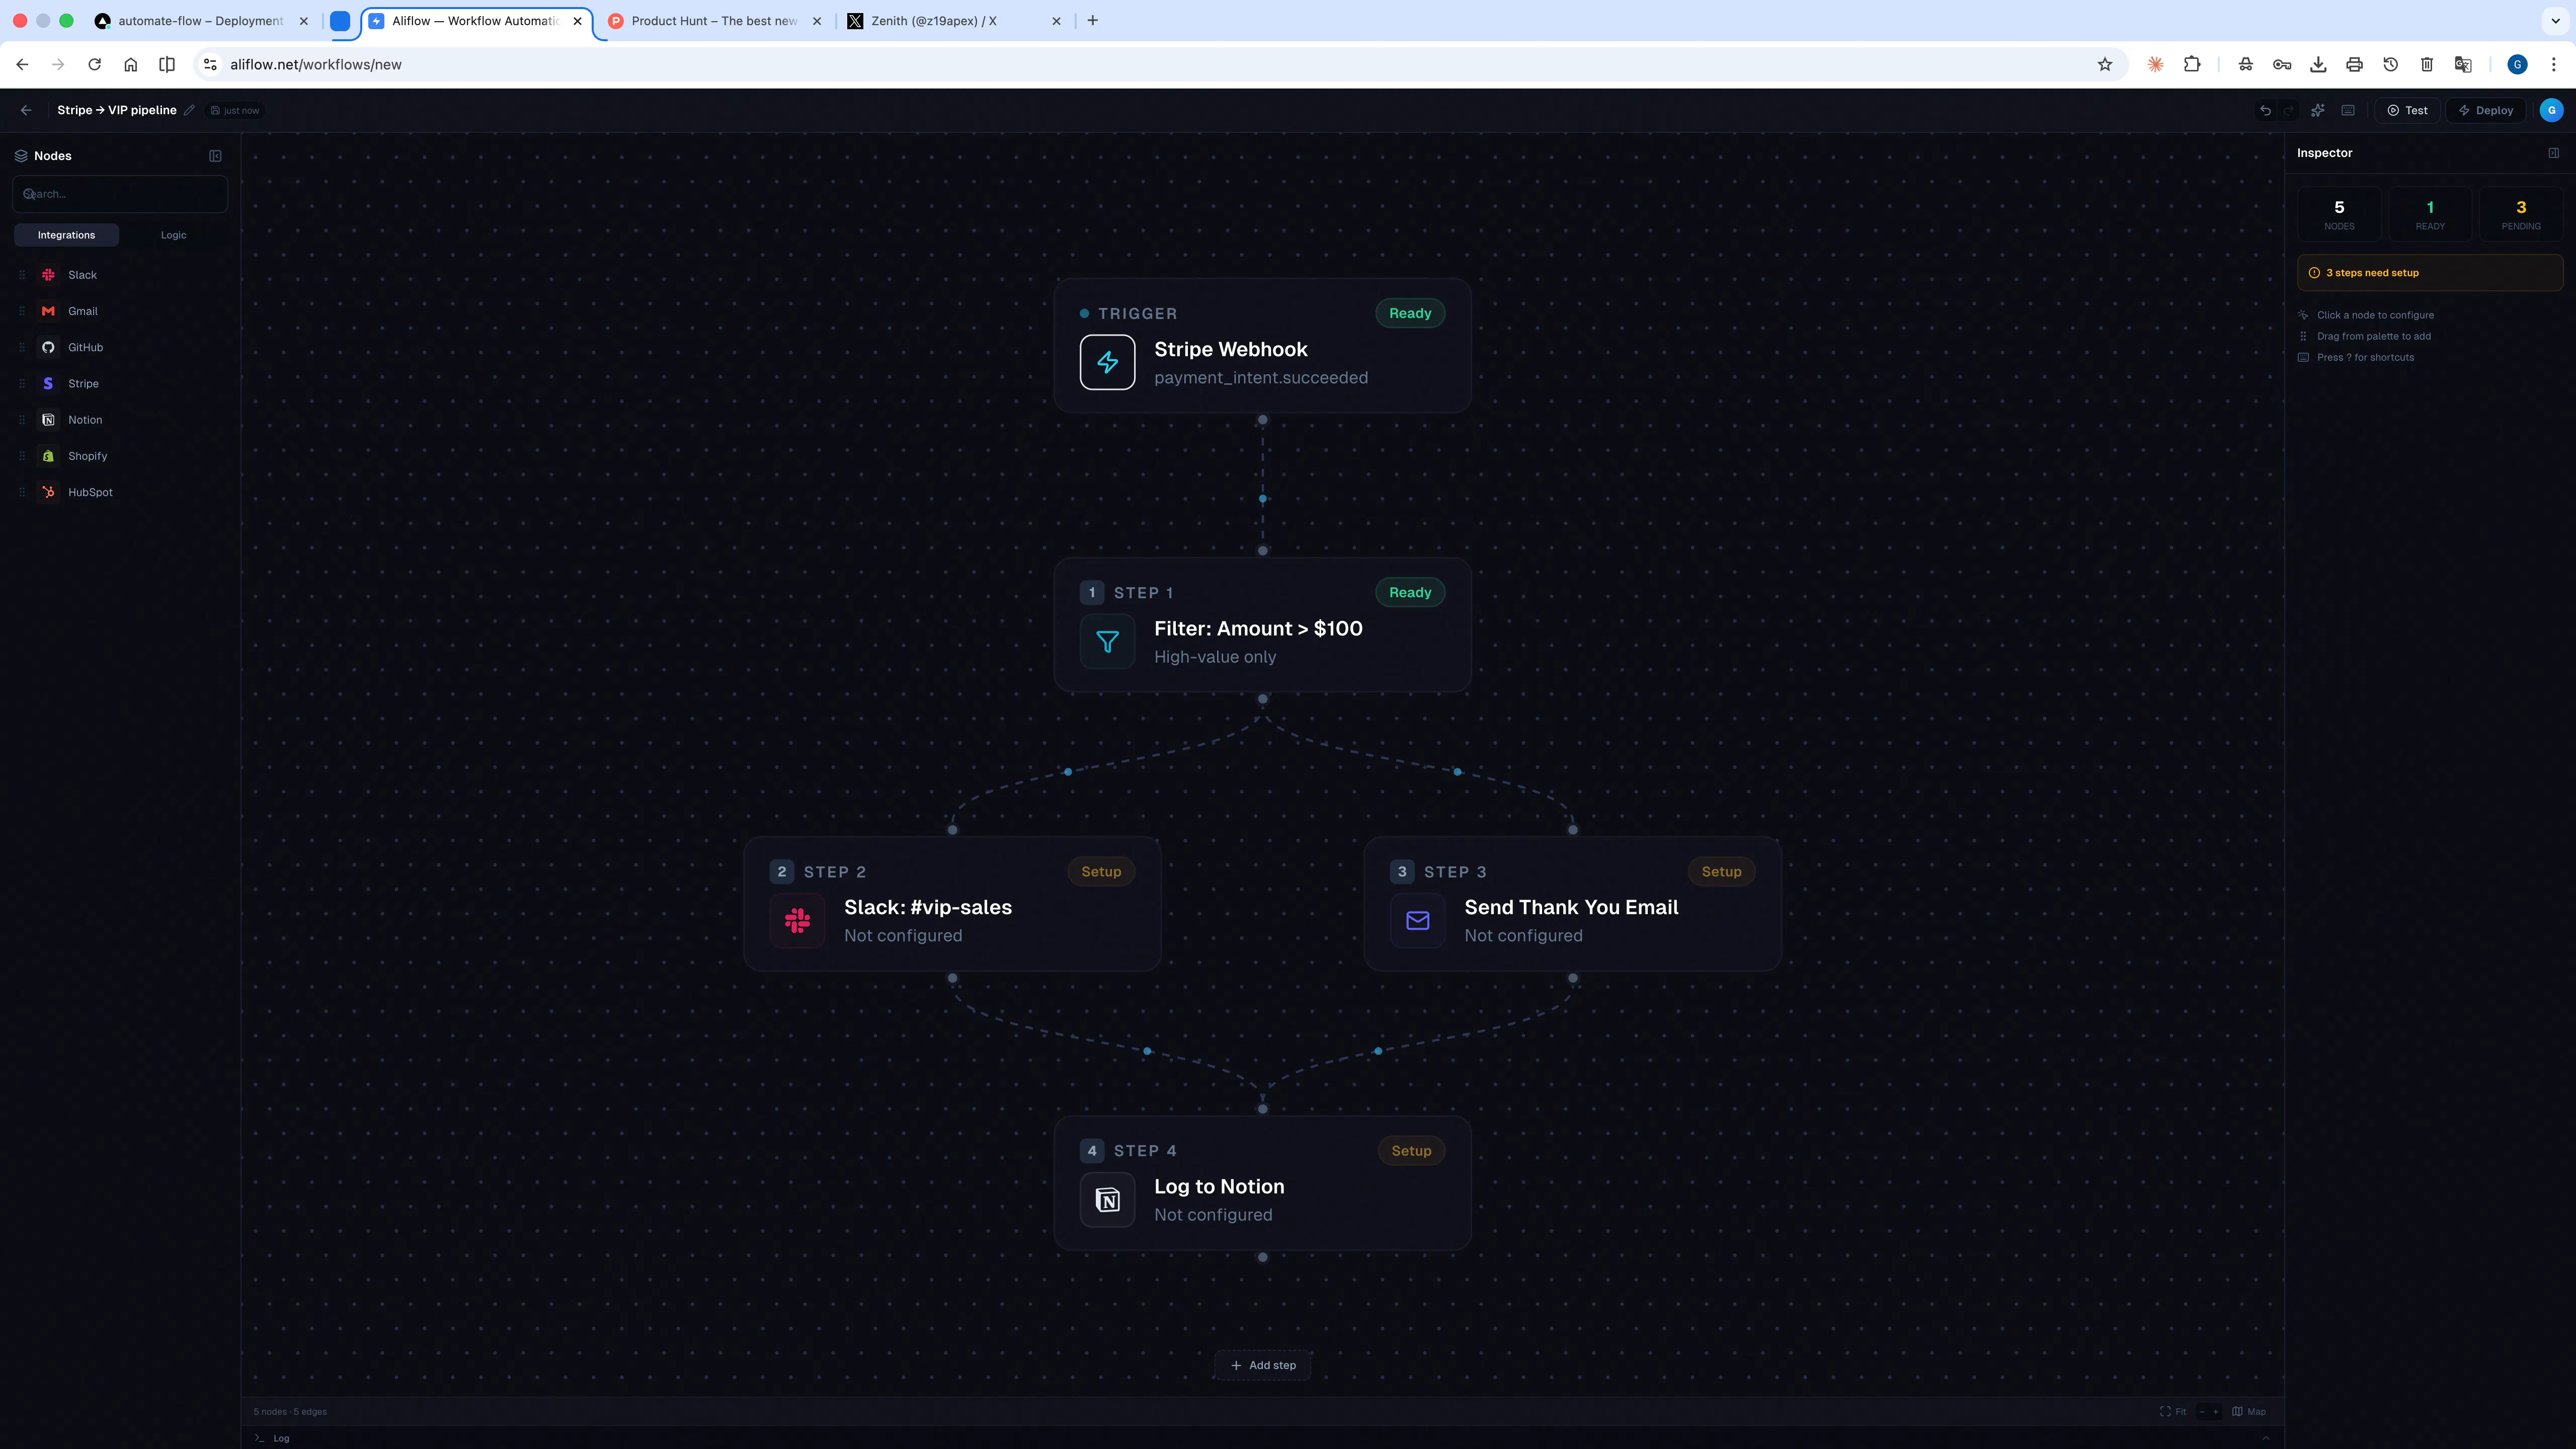The height and width of the screenshot is (1449, 2576).
Task: Reload the page
Action: pyautogui.click(x=94, y=64)
